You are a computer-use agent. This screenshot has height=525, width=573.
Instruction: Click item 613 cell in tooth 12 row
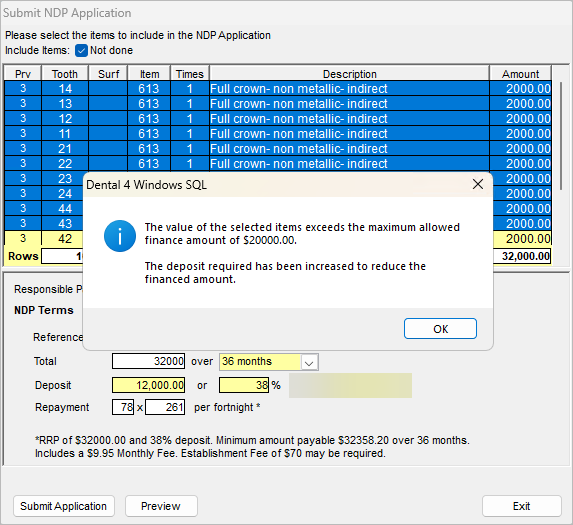[149, 119]
